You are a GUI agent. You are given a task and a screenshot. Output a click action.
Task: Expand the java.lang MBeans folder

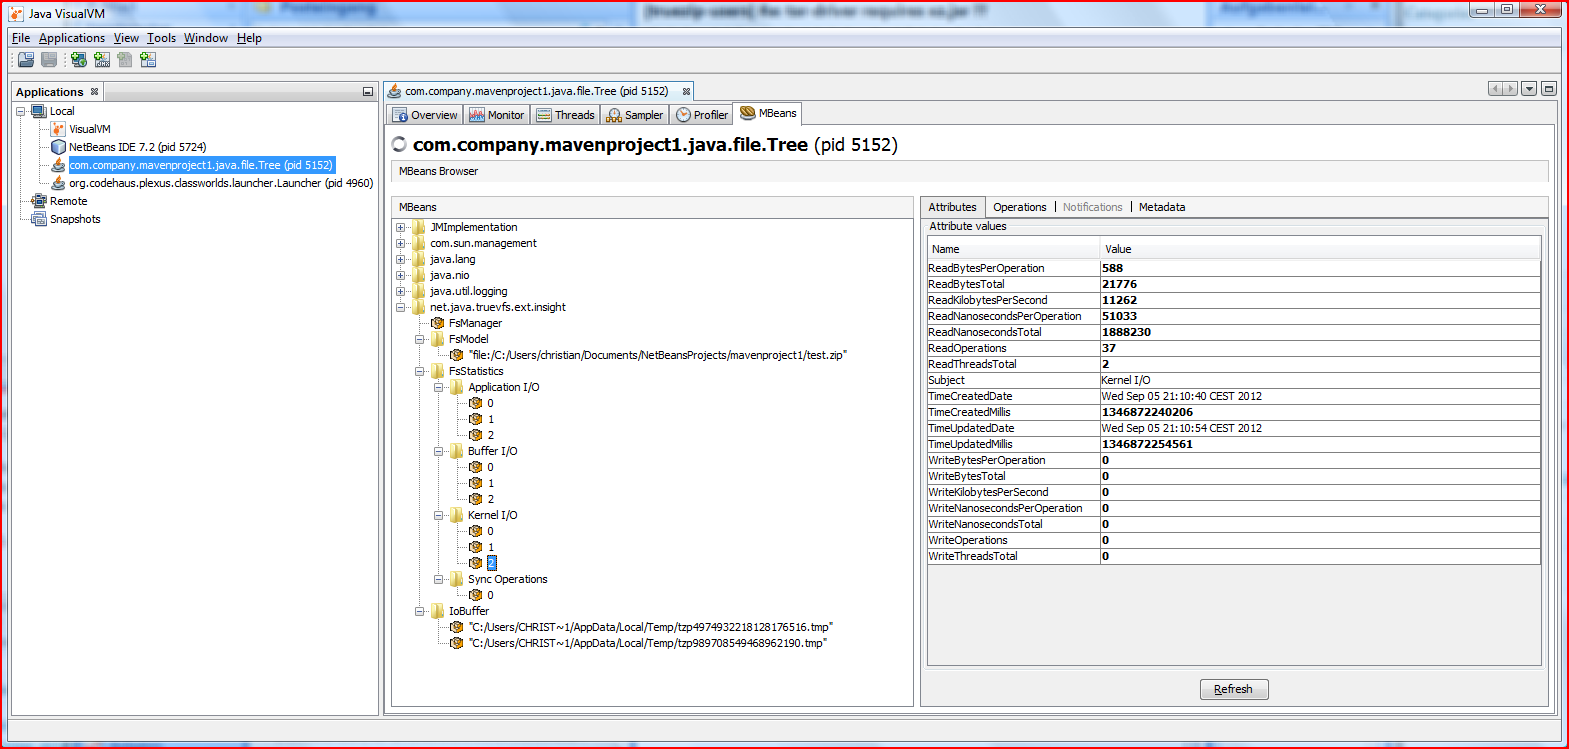point(401,260)
